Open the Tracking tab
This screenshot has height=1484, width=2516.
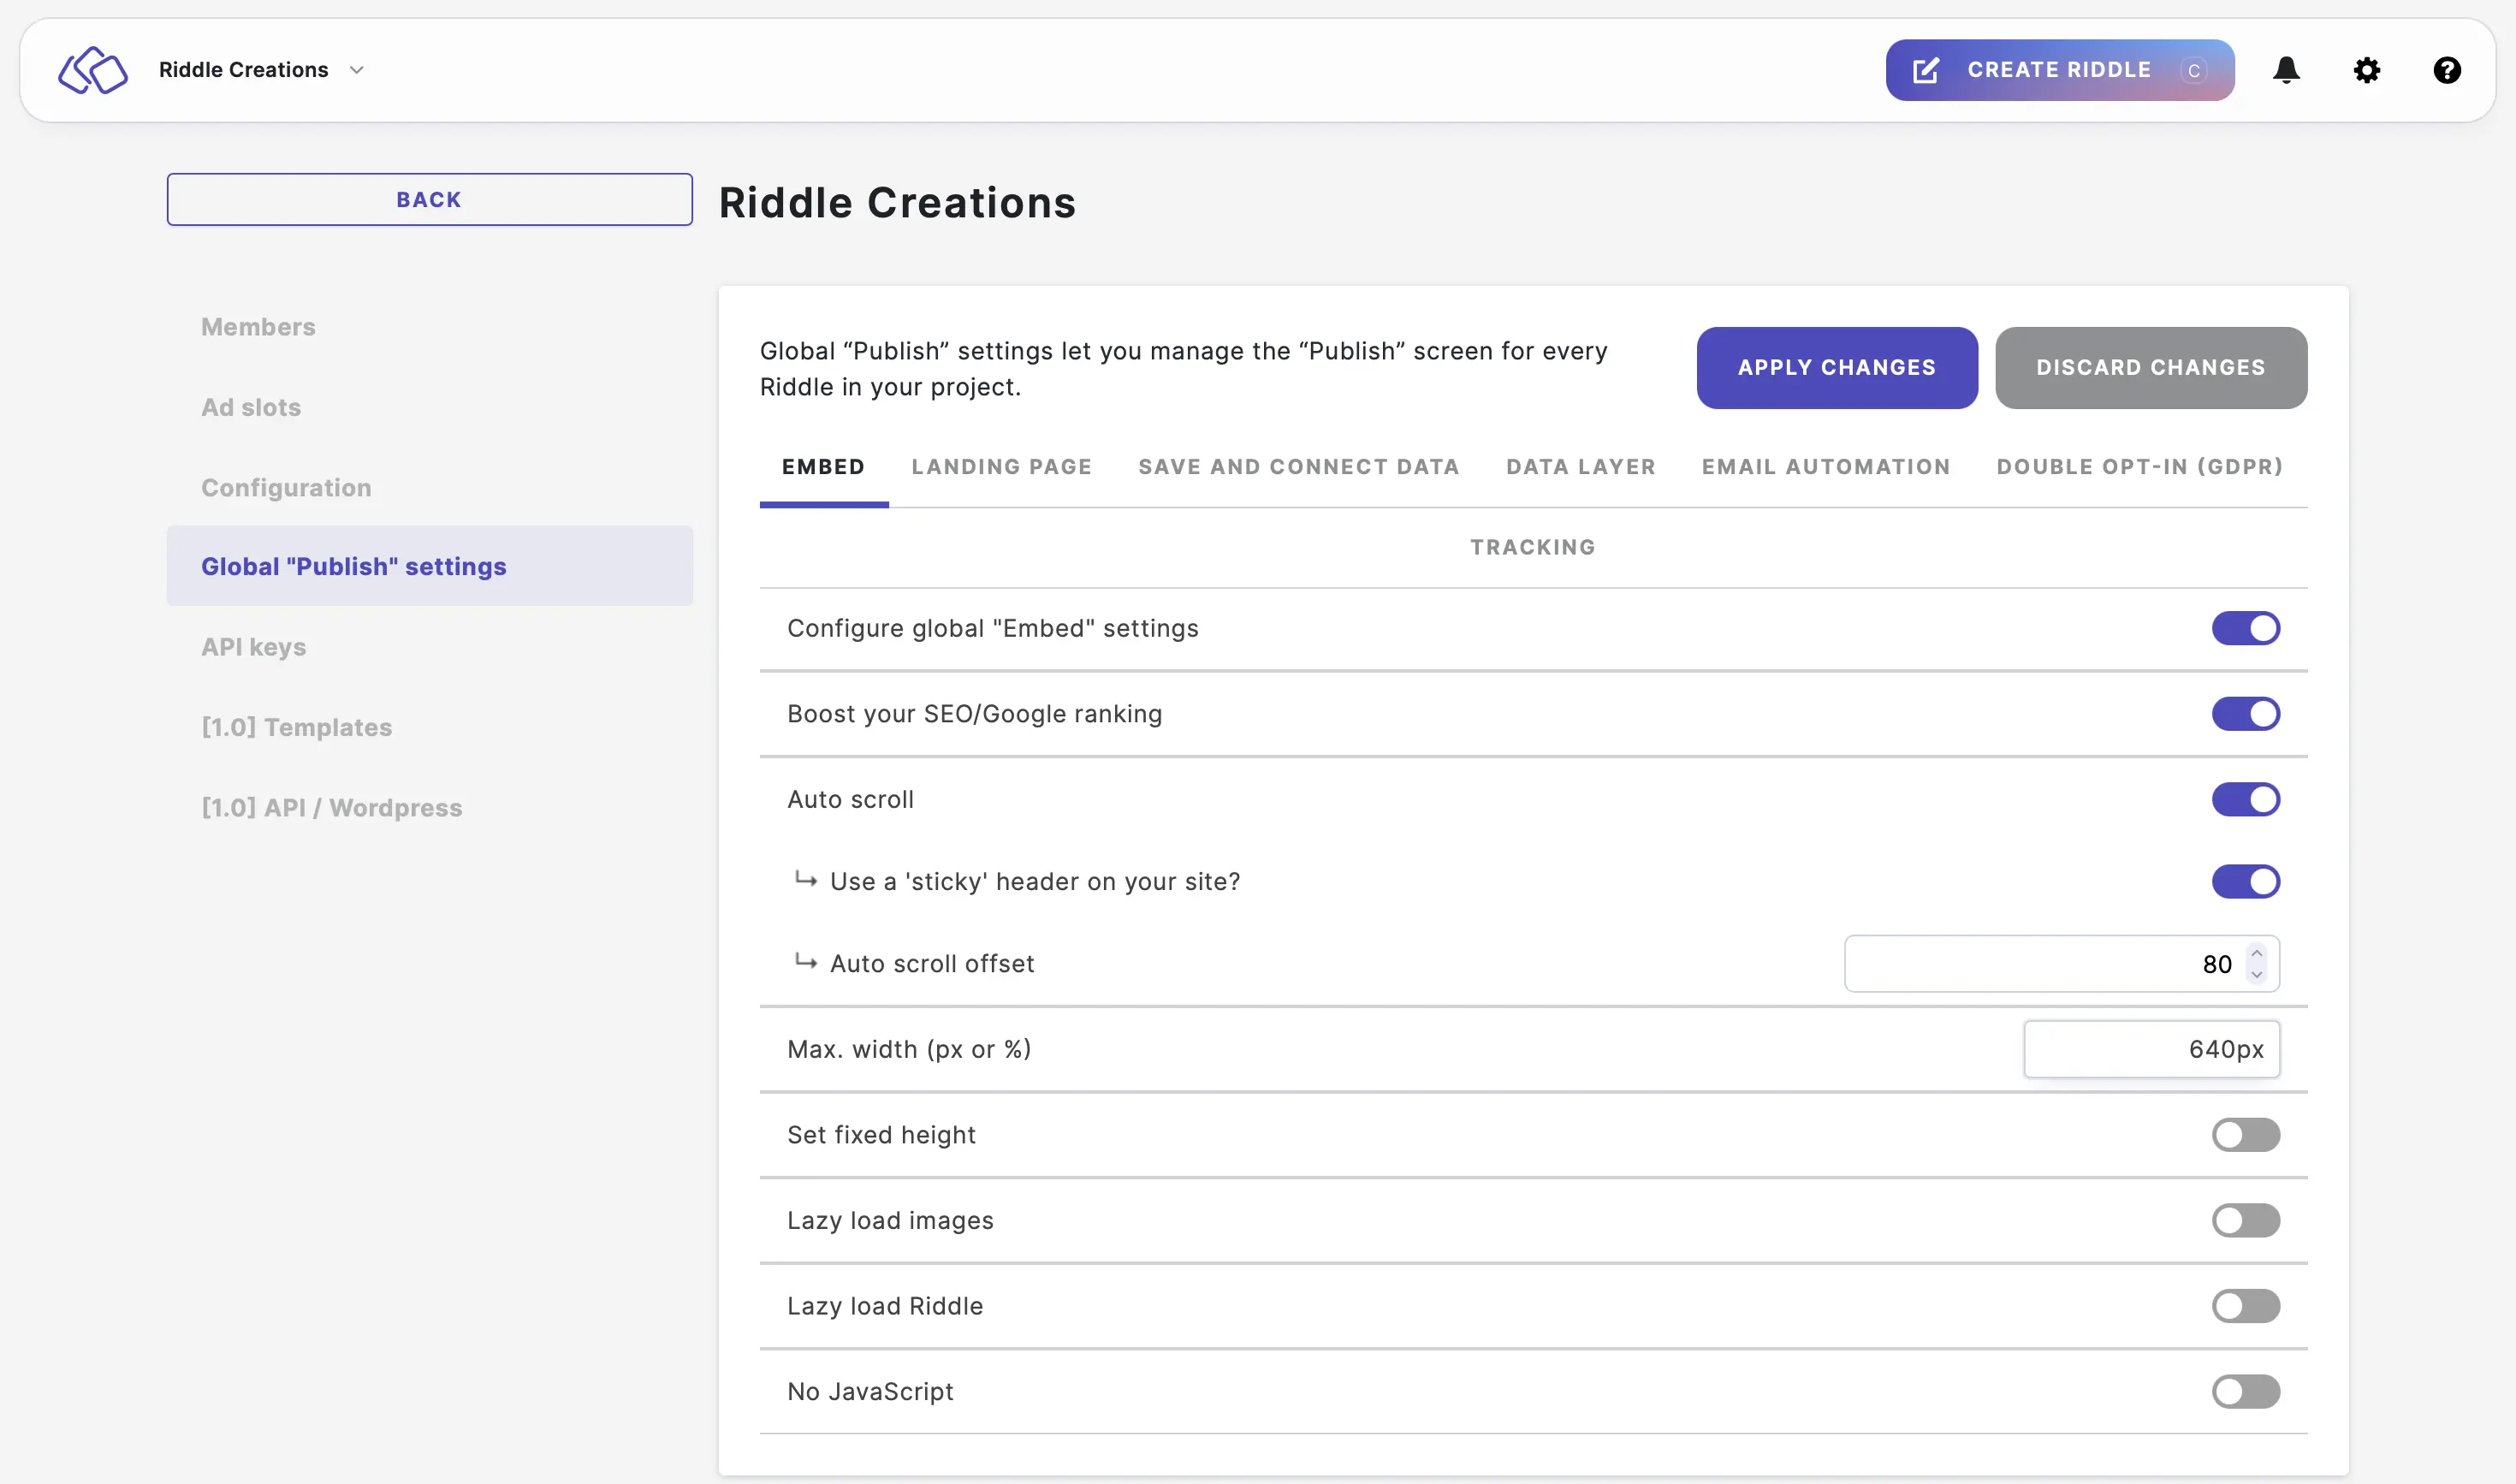(x=1532, y=547)
